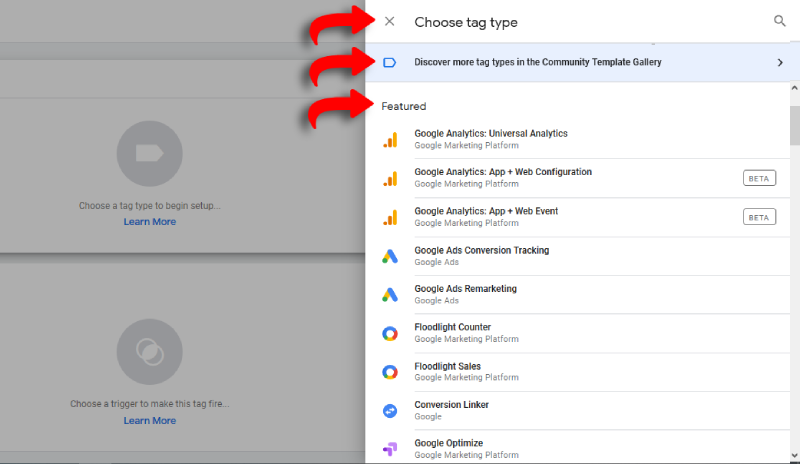Click the Google Optimize icon

click(x=390, y=449)
